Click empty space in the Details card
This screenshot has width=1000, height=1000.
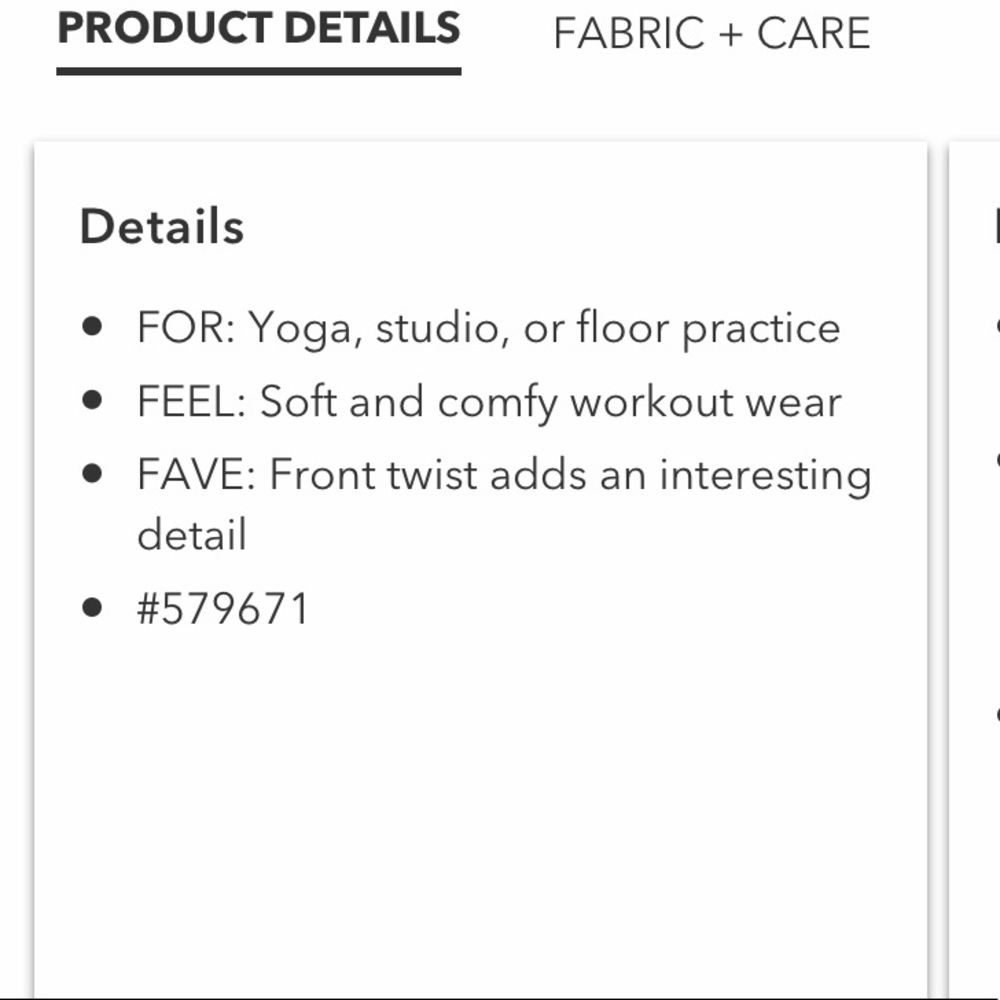480,800
